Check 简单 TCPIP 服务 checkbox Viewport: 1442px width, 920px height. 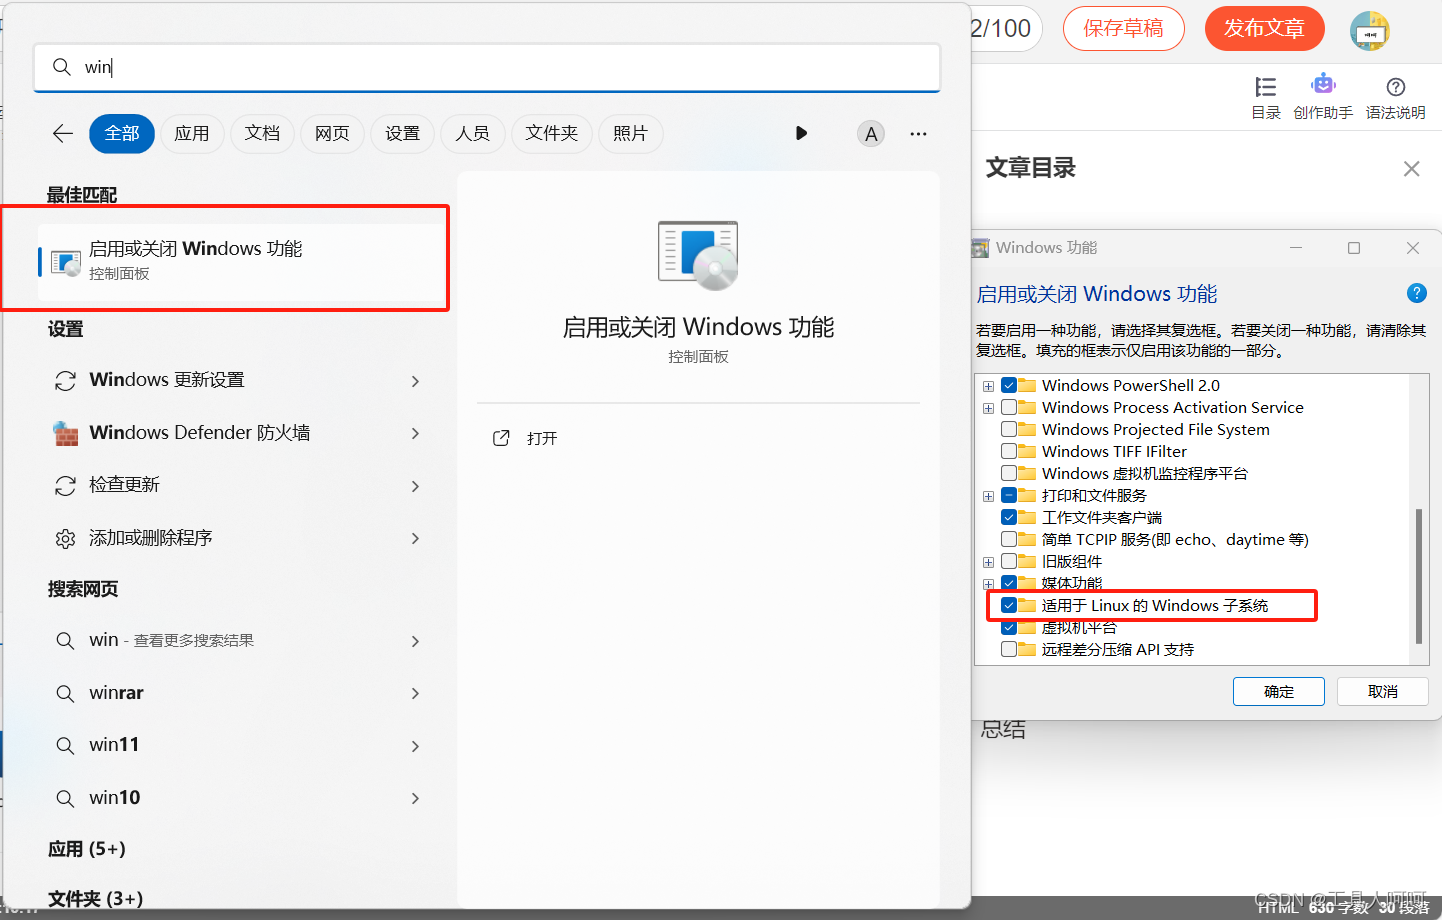pos(1009,539)
